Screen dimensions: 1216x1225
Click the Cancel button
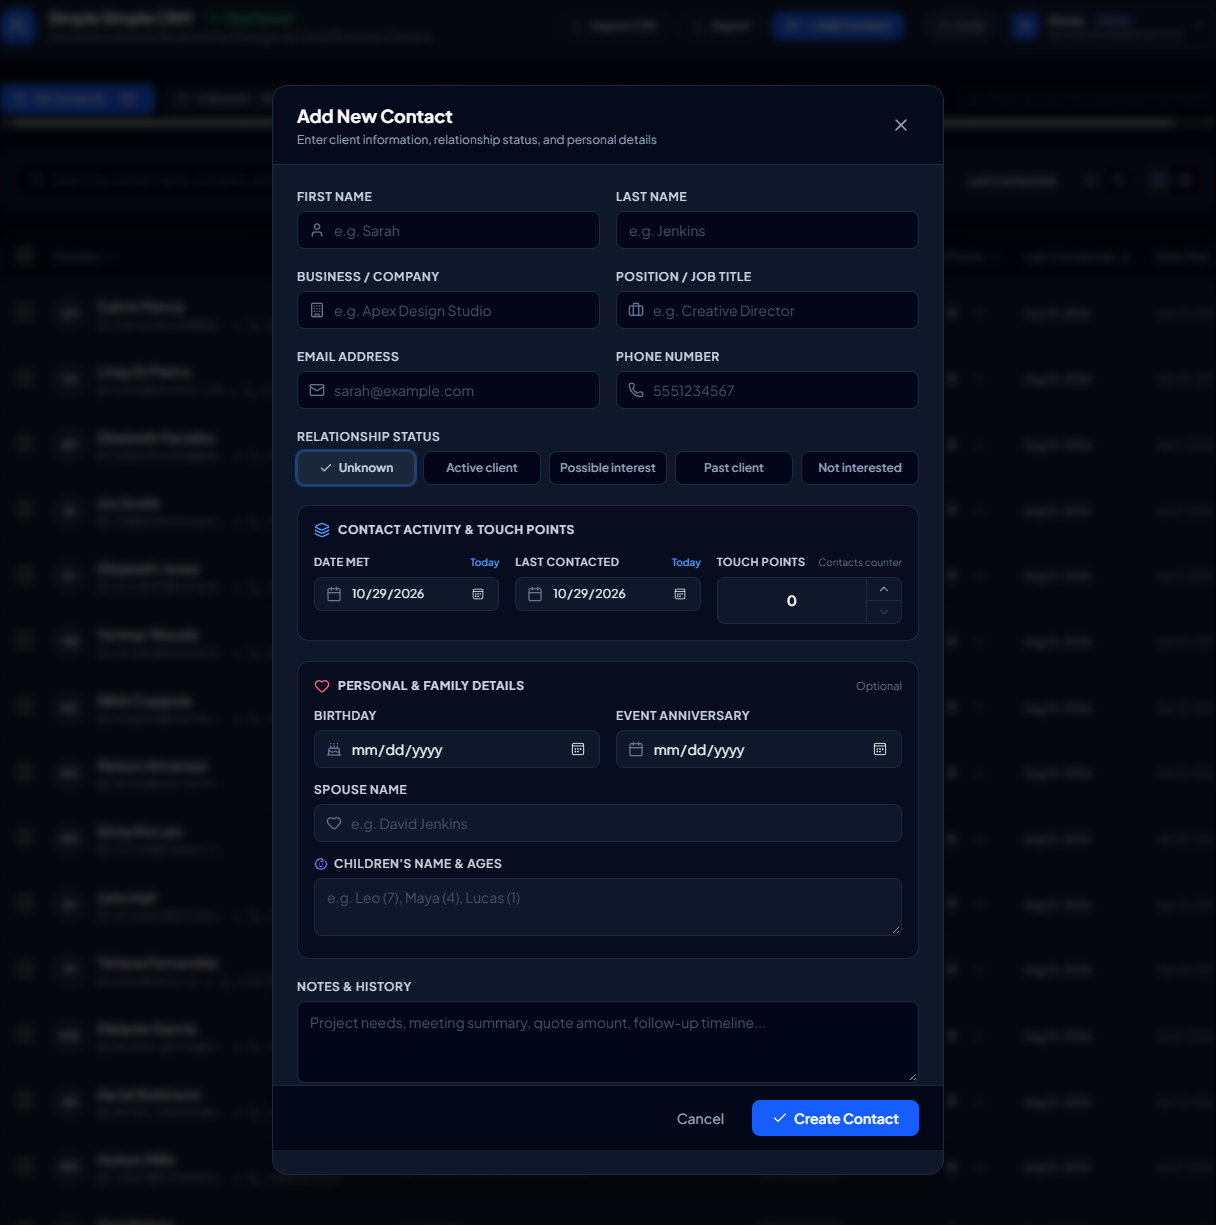click(x=700, y=1119)
